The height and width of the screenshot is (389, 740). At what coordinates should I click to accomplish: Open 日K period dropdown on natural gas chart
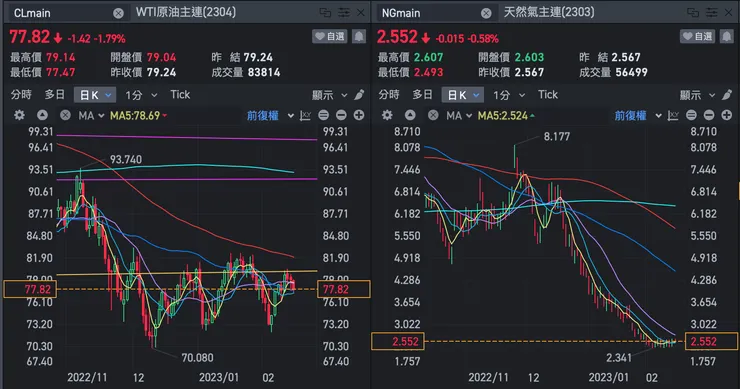[x=462, y=95]
